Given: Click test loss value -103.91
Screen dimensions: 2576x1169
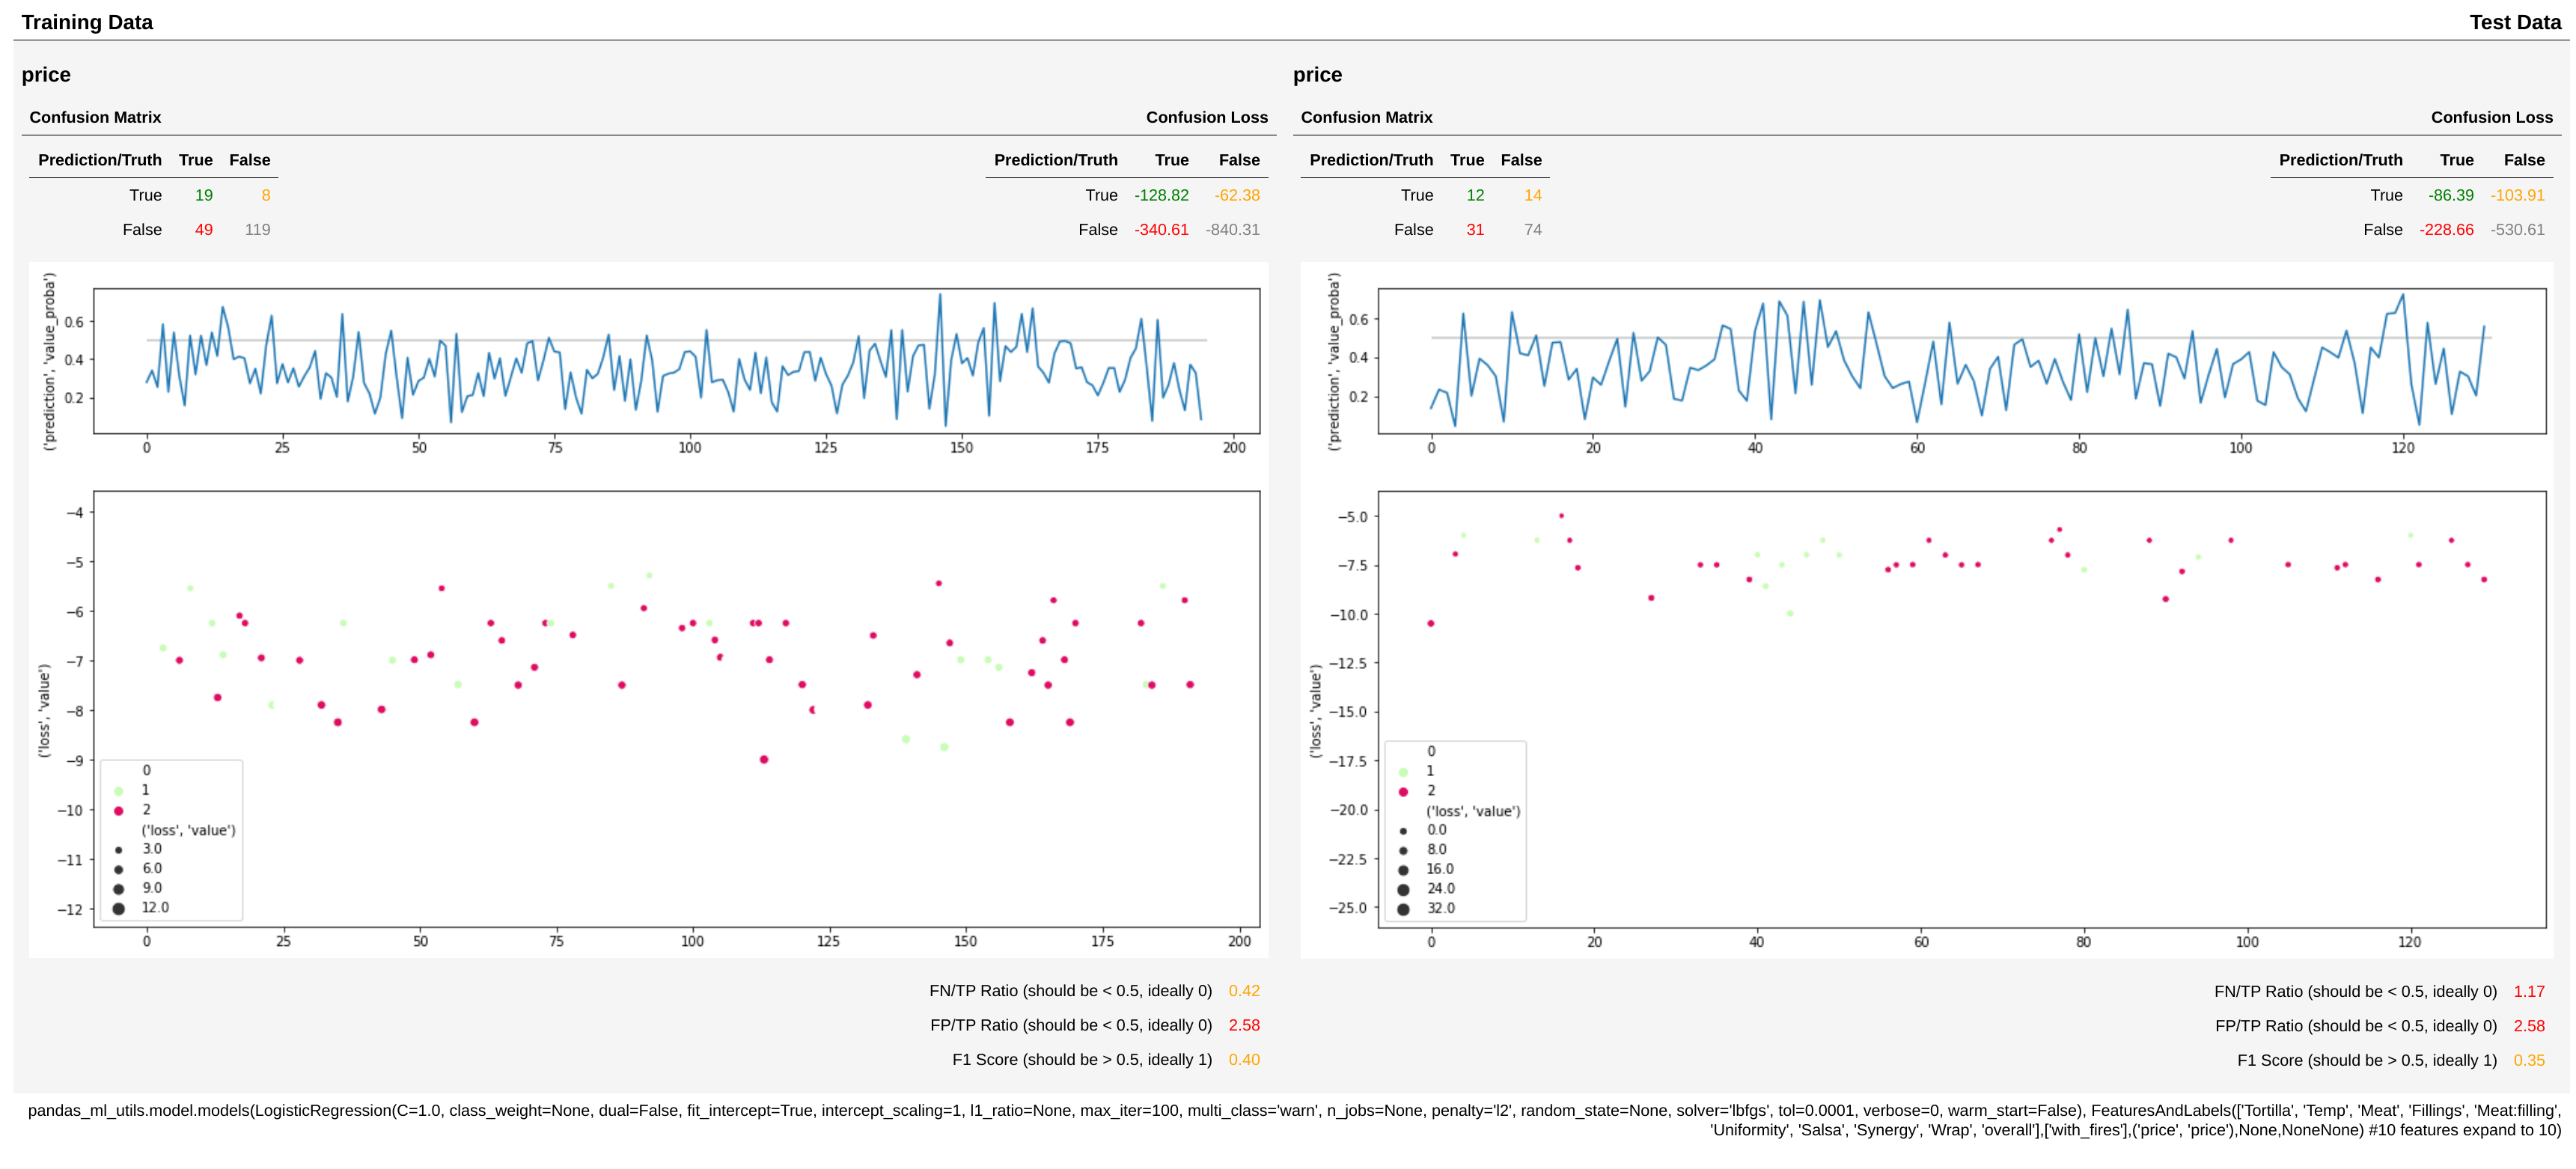Looking at the screenshot, I should point(2517,195).
